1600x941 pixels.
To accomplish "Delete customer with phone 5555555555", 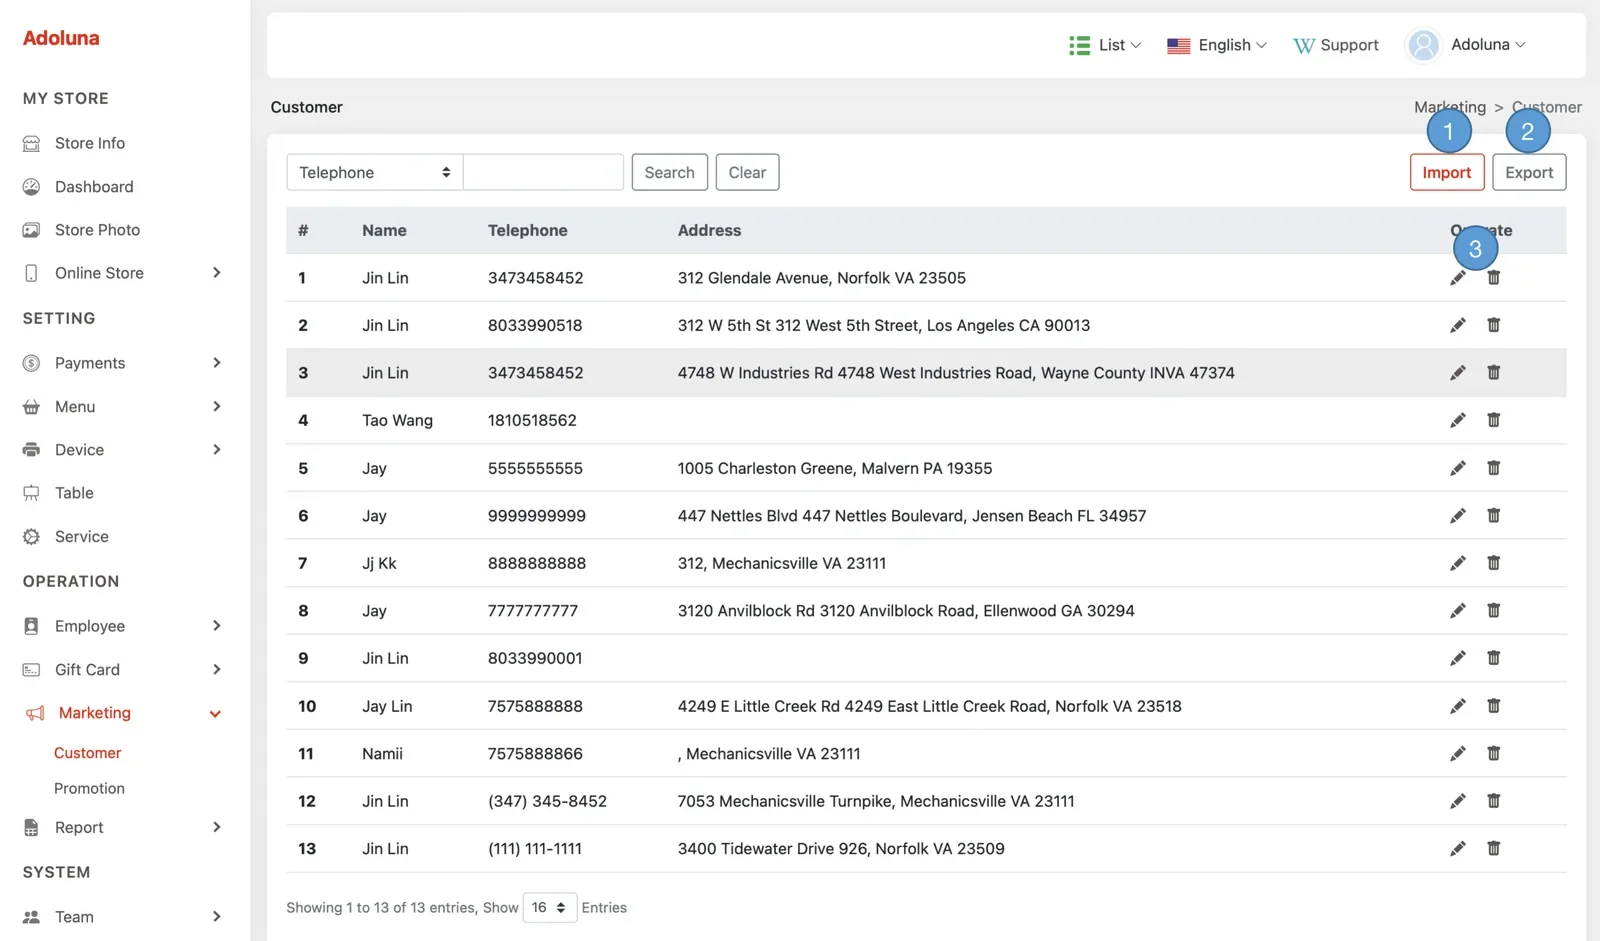I will click(1494, 468).
